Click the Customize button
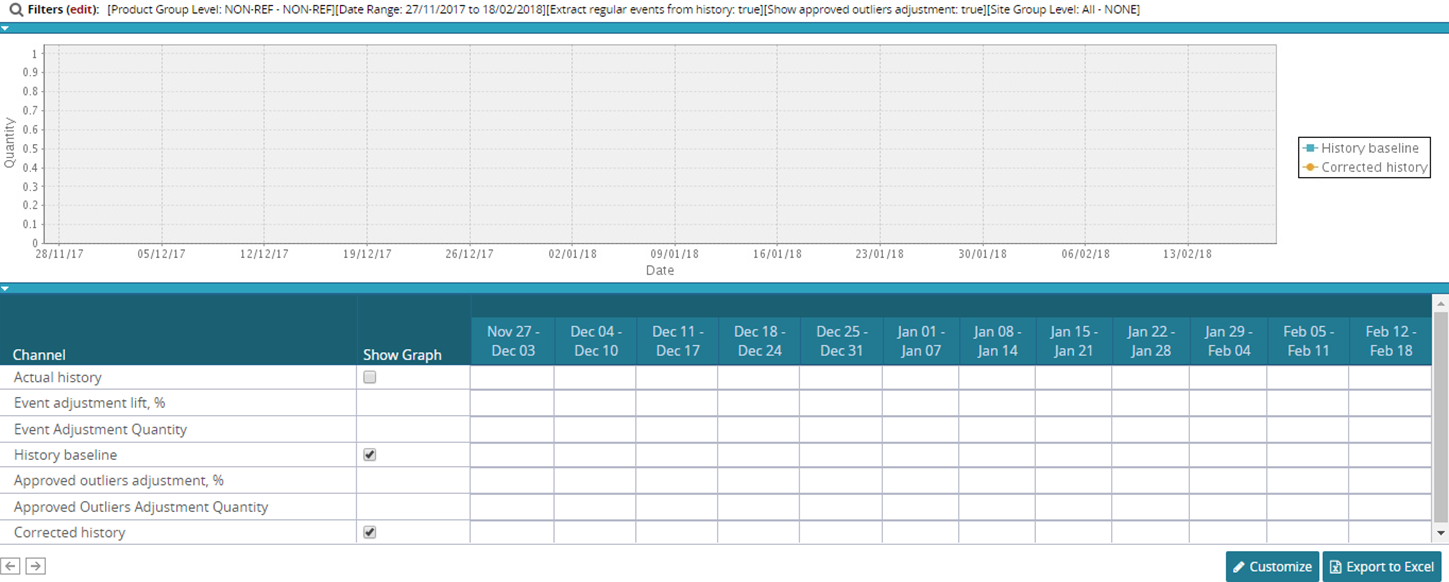Screen dimensions: 1449x582 tap(1272, 567)
